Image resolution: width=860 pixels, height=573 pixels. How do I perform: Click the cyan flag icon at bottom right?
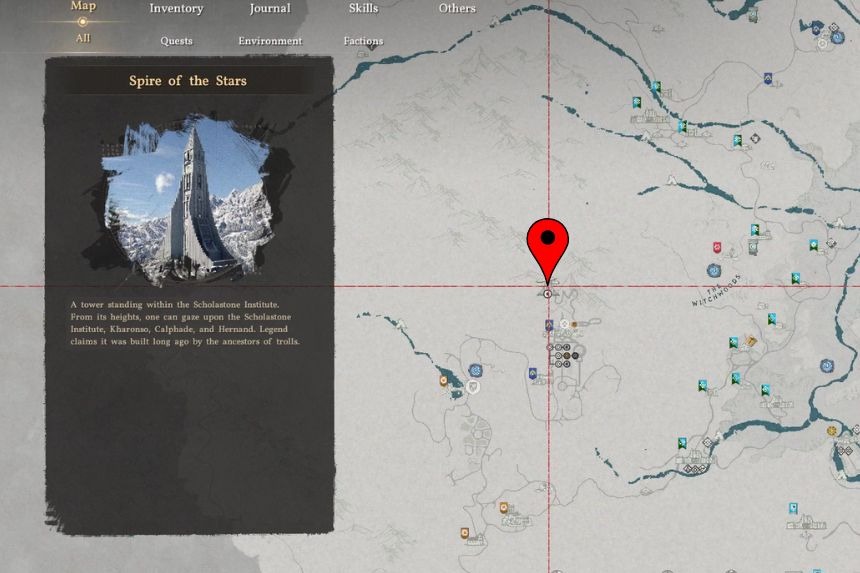pyautogui.click(x=793, y=508)
